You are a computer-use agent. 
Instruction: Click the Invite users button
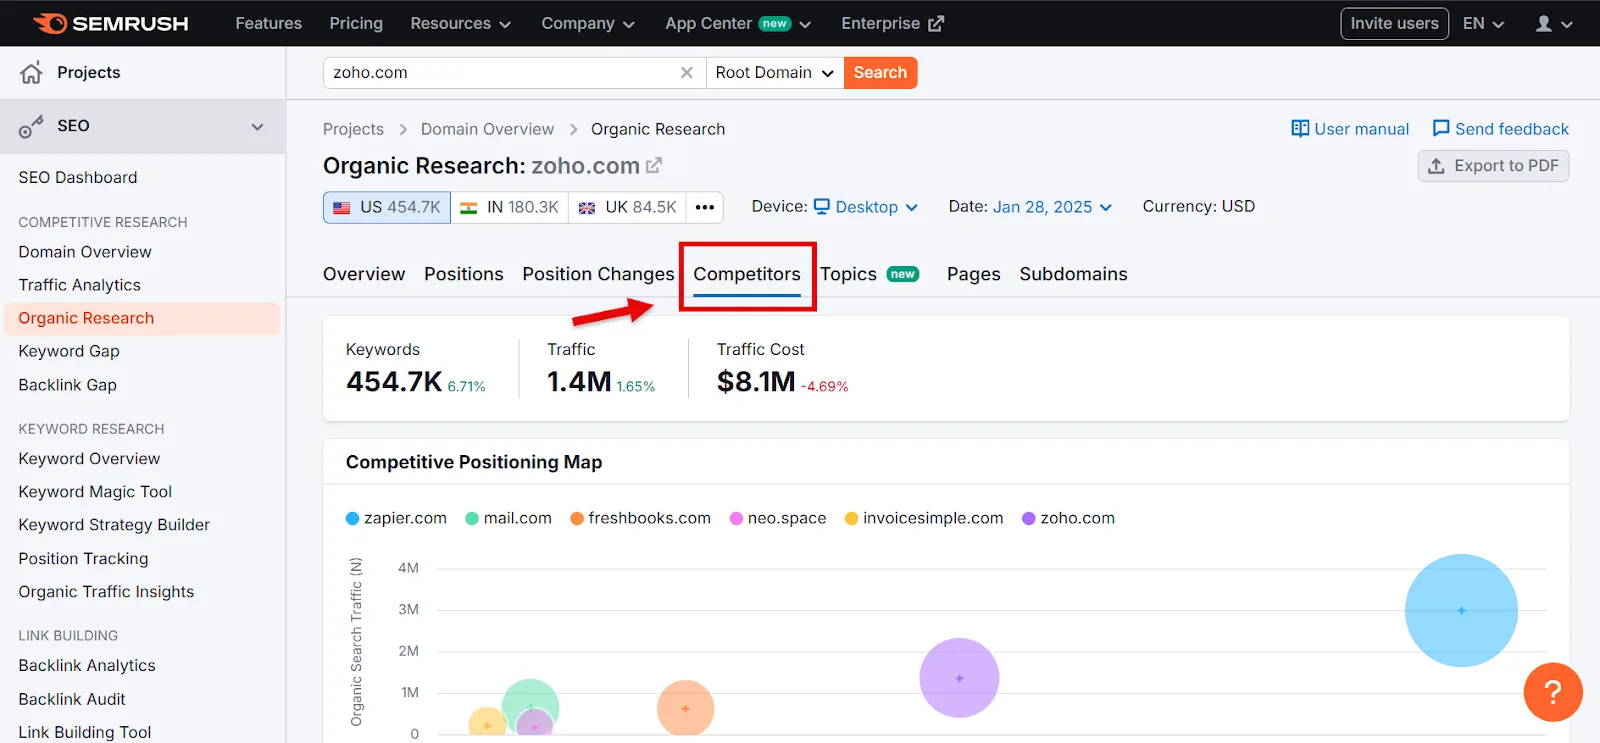coord(1394,23)
